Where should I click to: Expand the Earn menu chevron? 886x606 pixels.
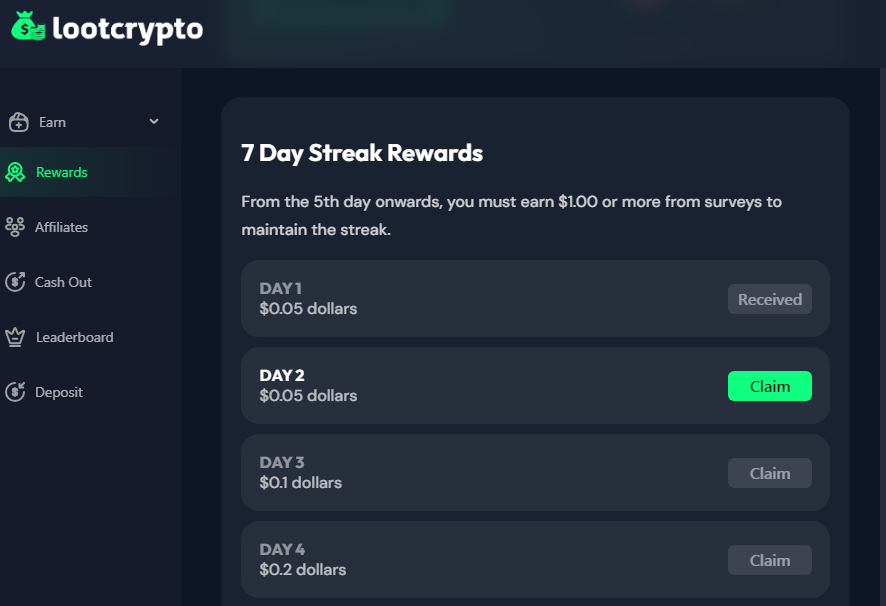click(154, 122)
